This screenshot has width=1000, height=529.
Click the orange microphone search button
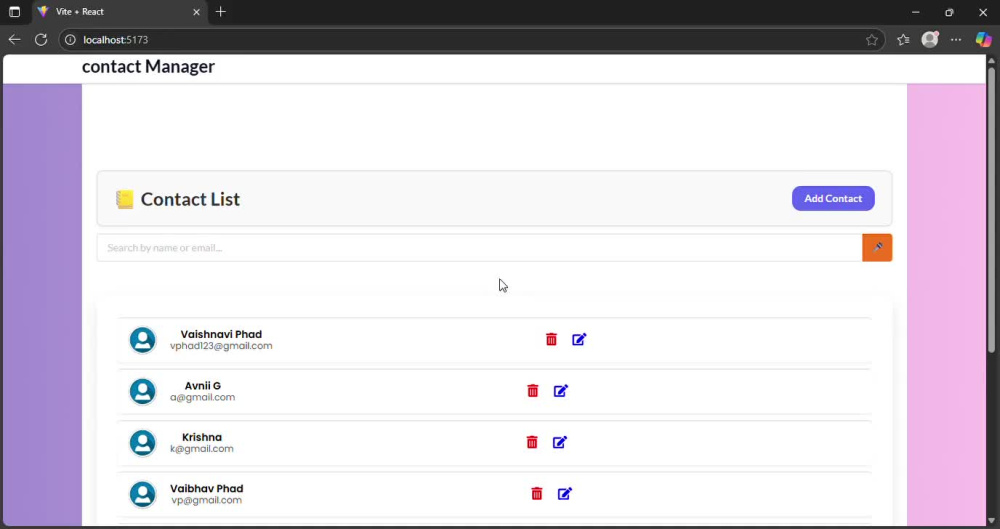point(877,248)
